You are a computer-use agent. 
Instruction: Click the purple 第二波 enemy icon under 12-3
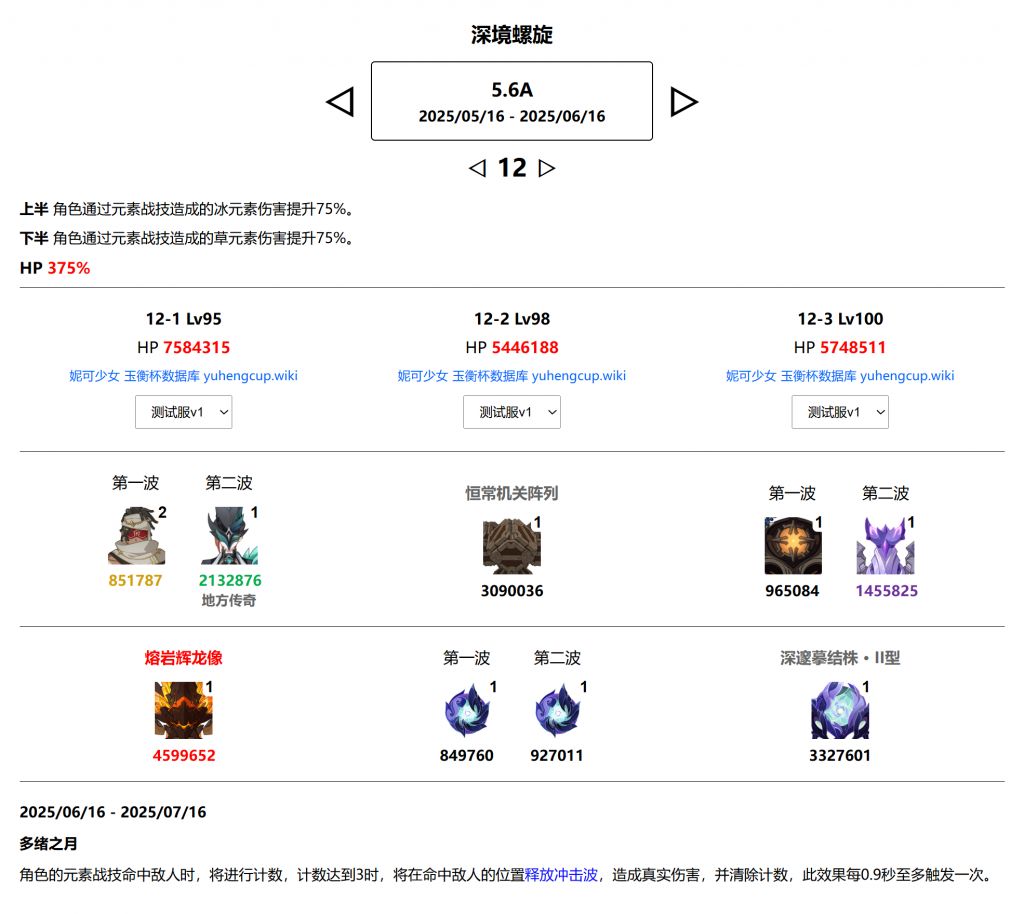[x=886, y=545]
